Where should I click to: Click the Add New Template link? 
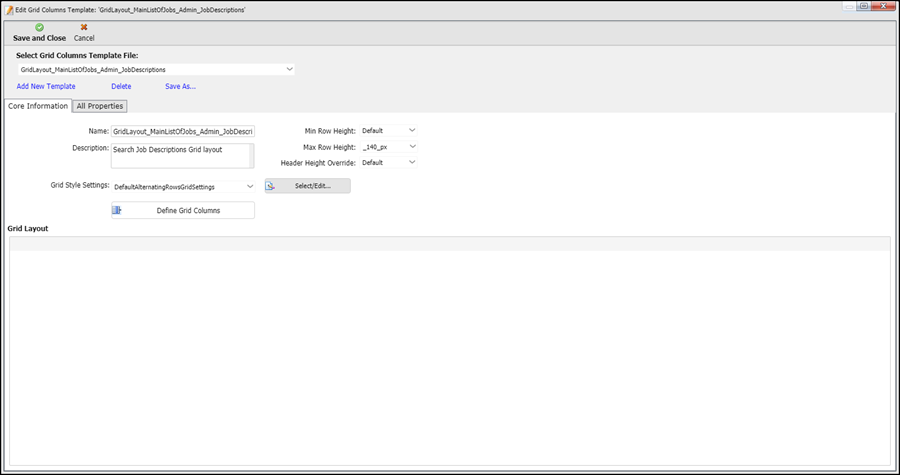[x=46, y=87]
